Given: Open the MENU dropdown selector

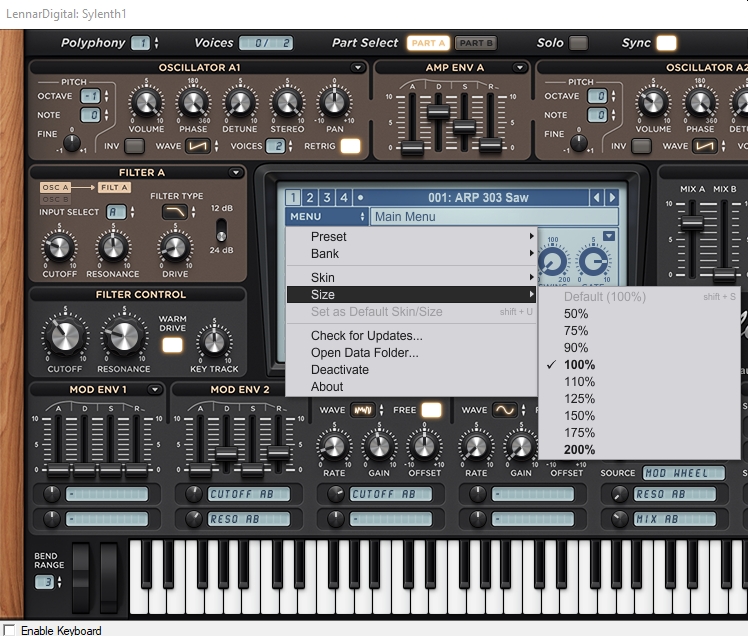Looking at the screenshot, I should click(327, 217).
